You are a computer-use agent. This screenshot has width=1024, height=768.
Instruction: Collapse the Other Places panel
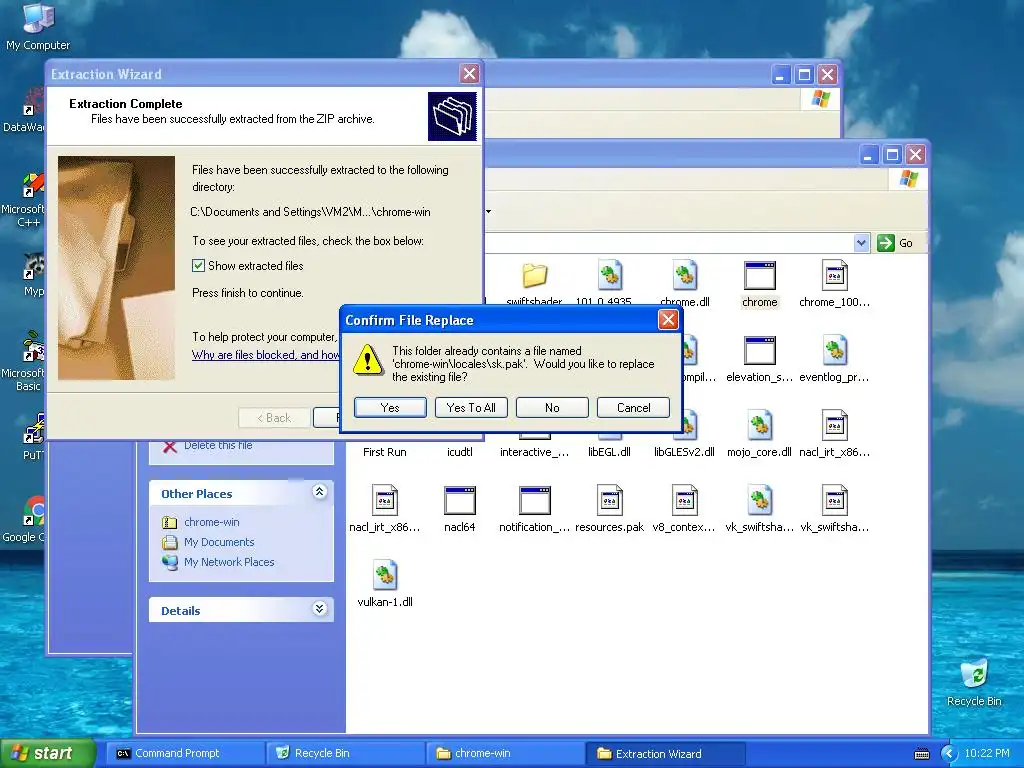click(319, 492)
